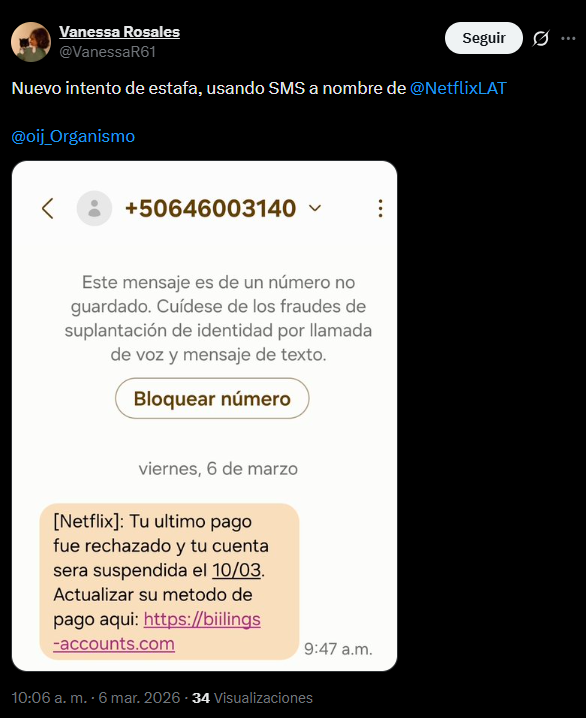The width and height of the screenshot is (586, 718).
Task: Open the vertical three-dot SMS menu
Action: coord(380,208)
